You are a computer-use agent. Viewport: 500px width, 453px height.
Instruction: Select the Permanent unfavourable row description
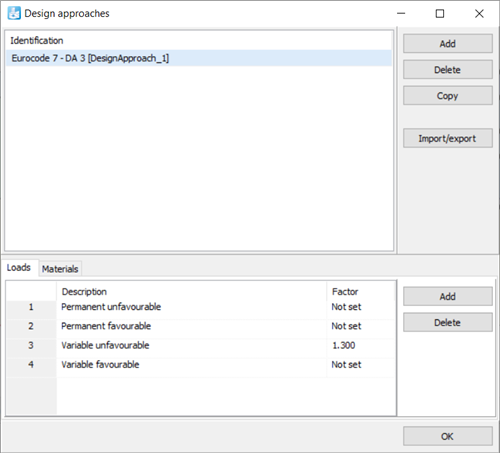[x=111, y=307]
